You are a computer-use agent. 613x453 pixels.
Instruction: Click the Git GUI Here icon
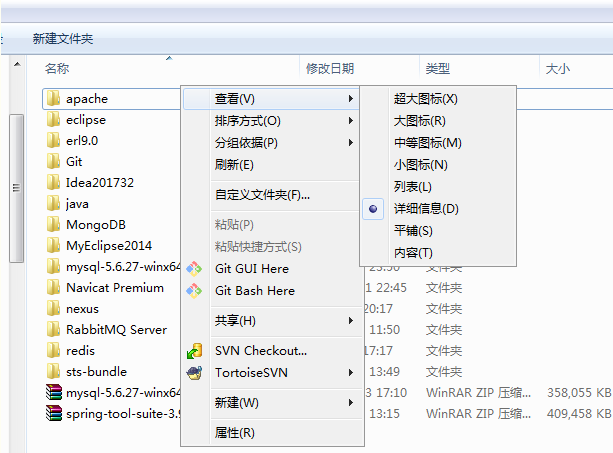pos(194,268)
